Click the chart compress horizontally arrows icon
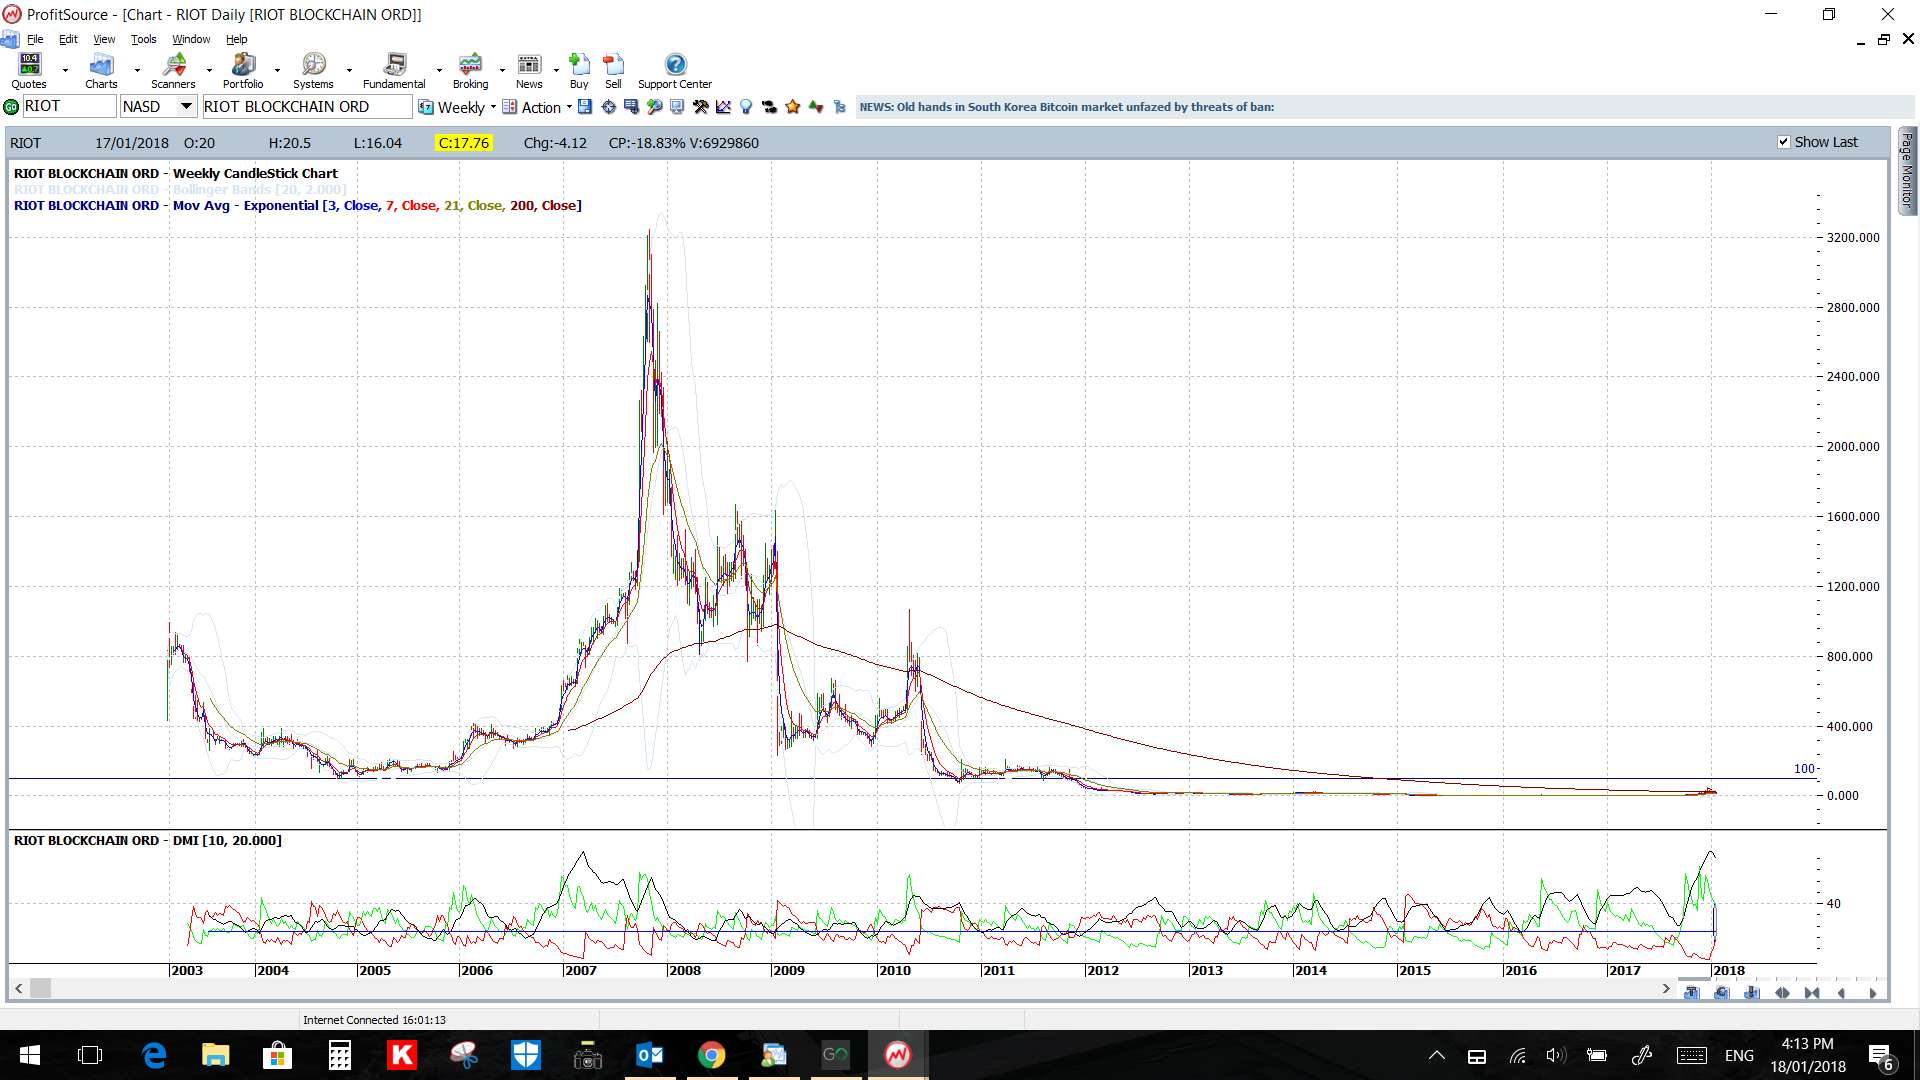This screenshot has height=1080, width=1920. (x=1812, y=993)
